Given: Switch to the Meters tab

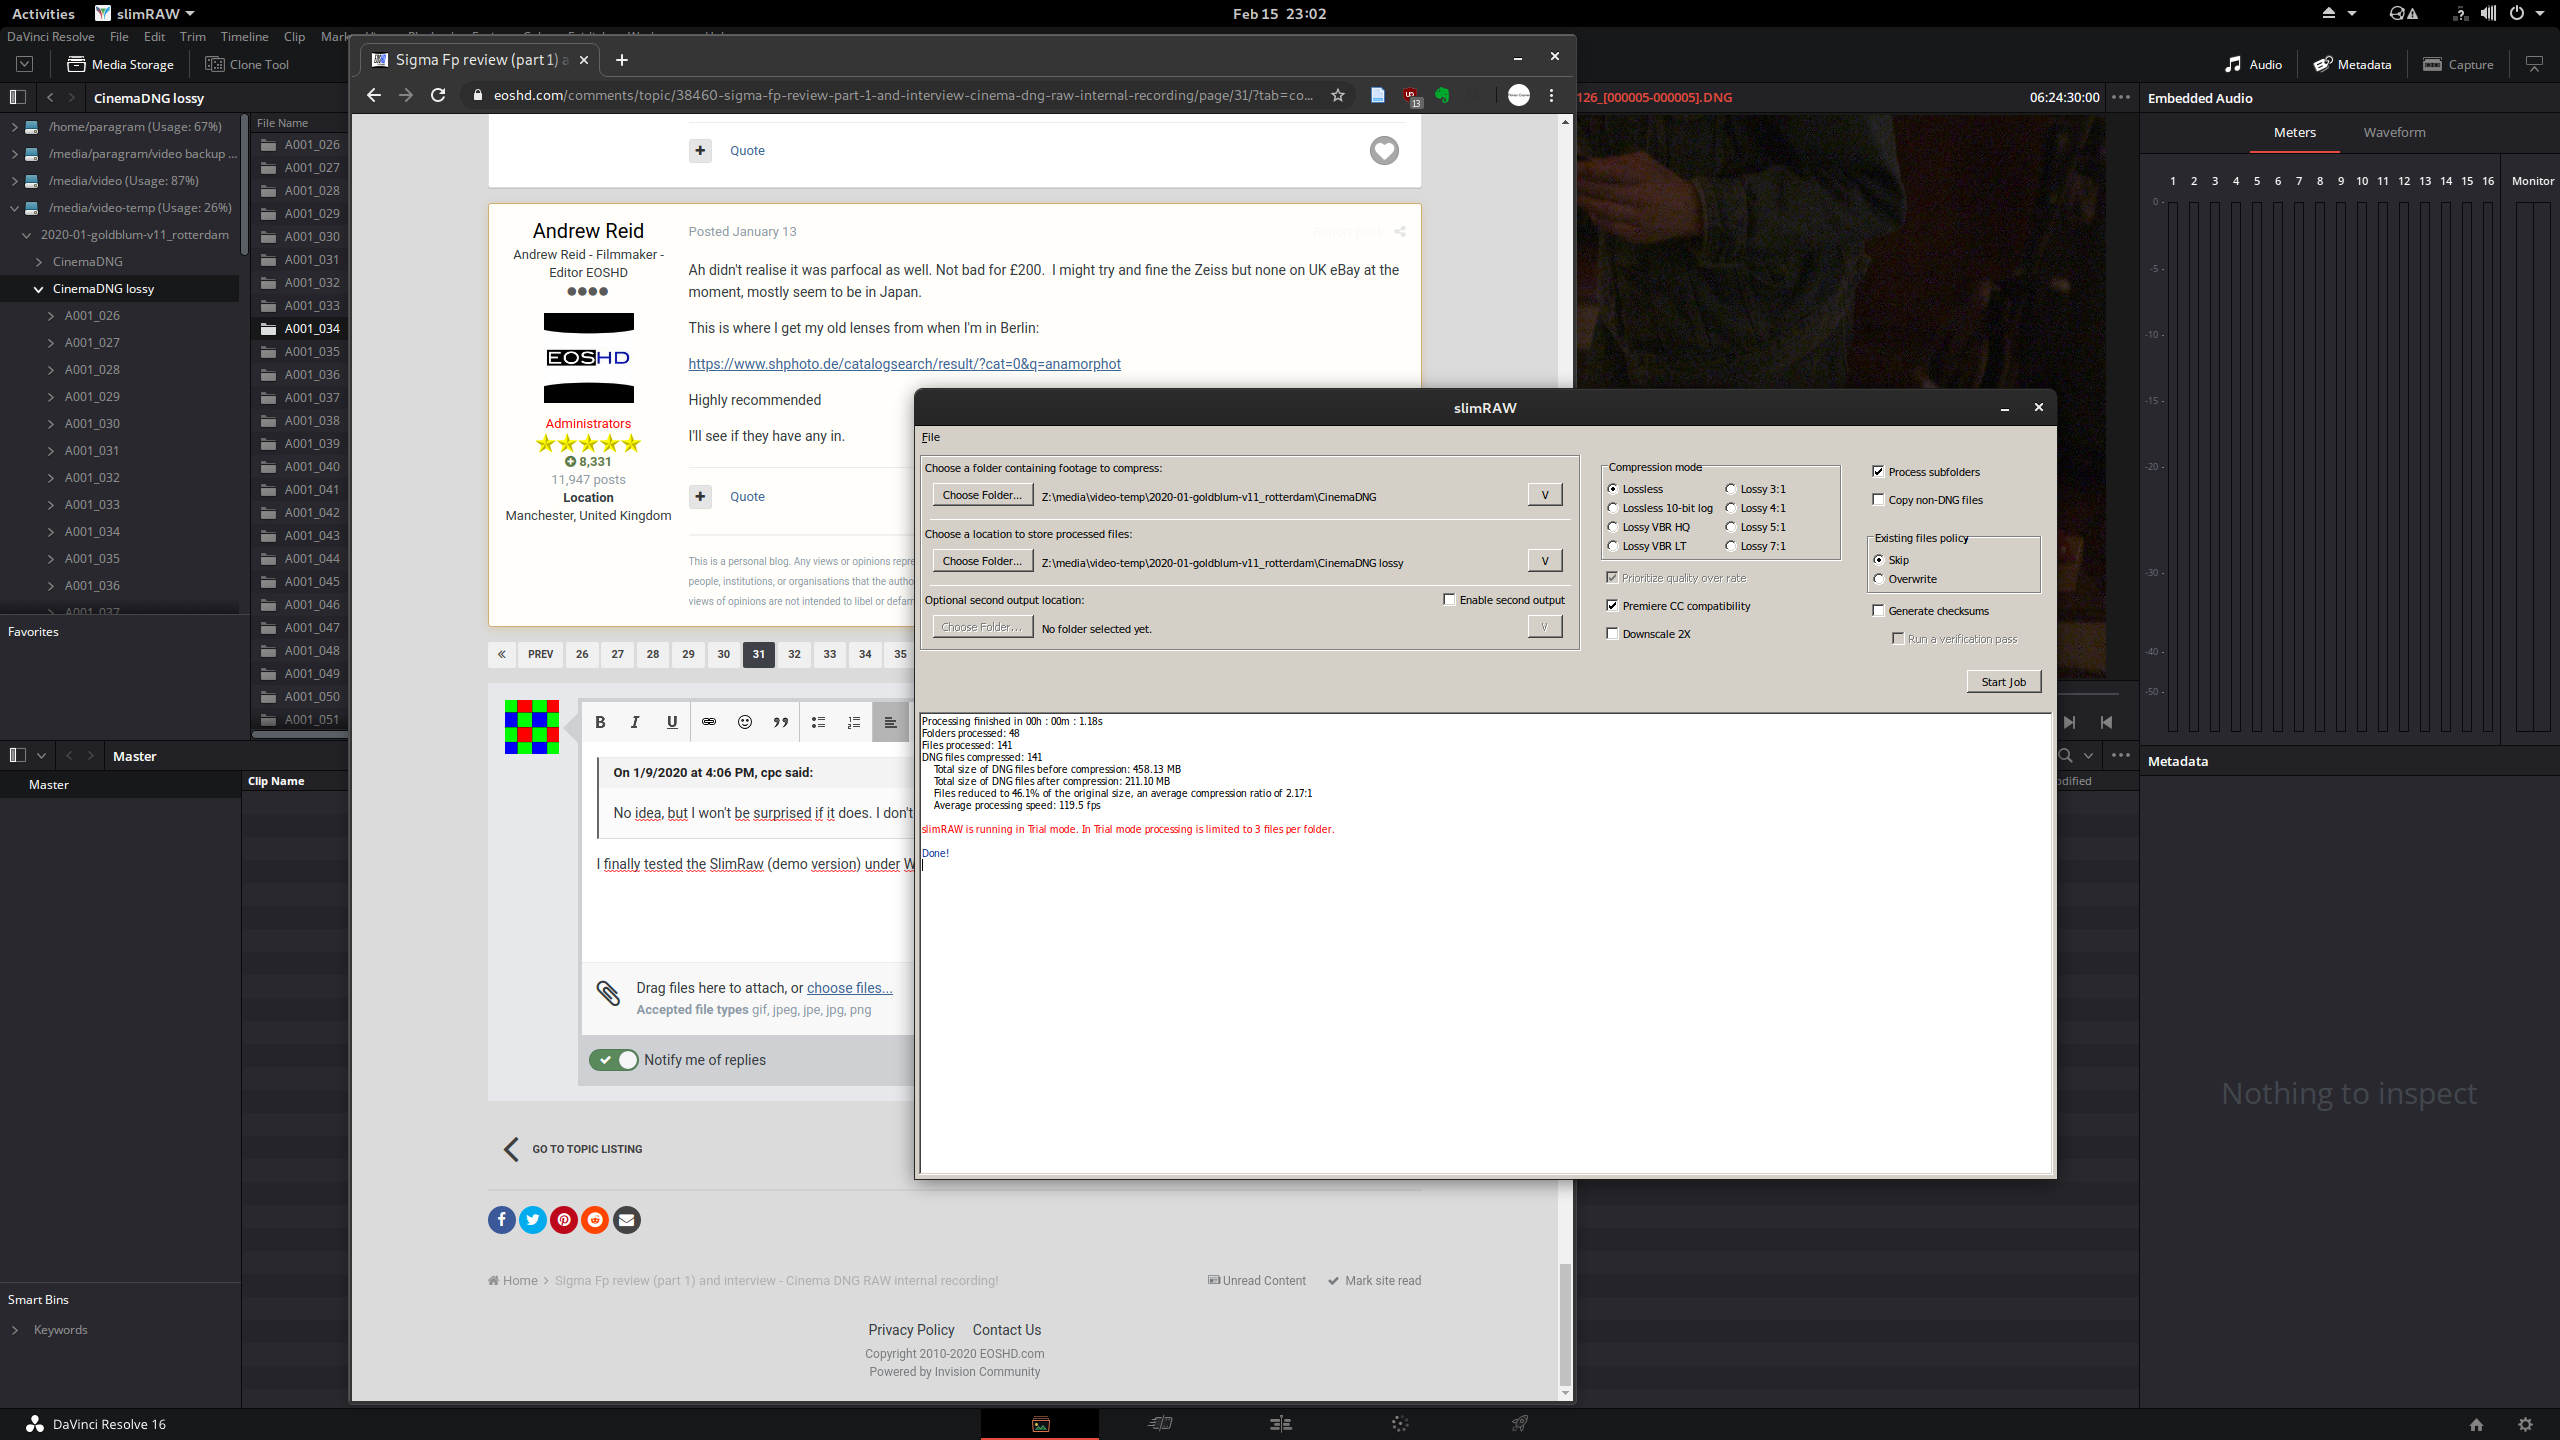Looking at the screenshot, I should [x=2294, y=132].
